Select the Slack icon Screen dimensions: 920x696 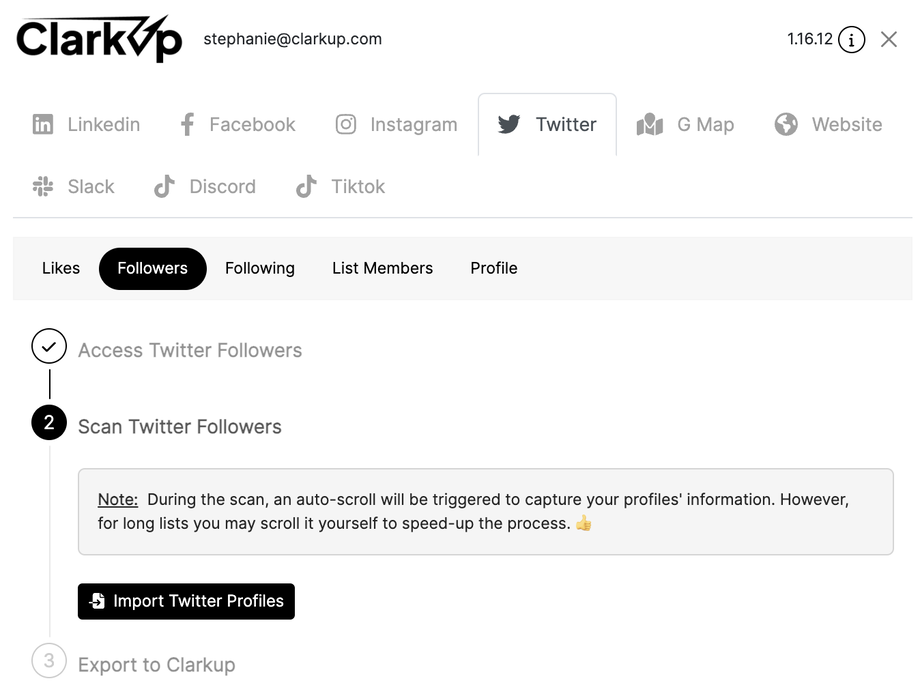(43, 187)
